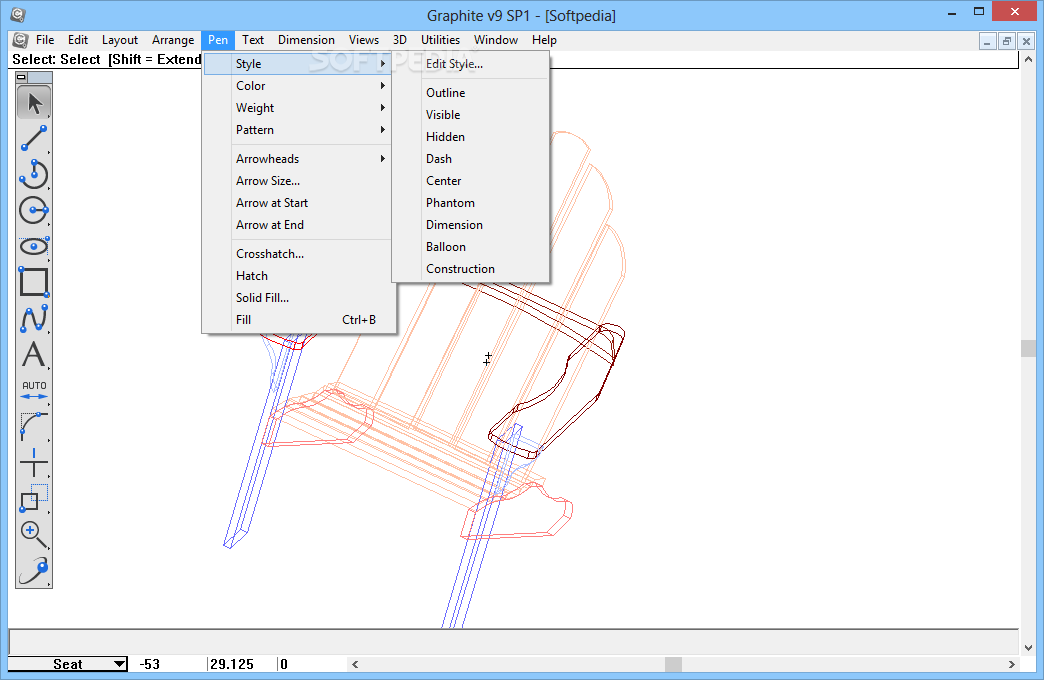Click the horizontal scrollbar left arrow
1044x680 pixels.
pos(355,664)
